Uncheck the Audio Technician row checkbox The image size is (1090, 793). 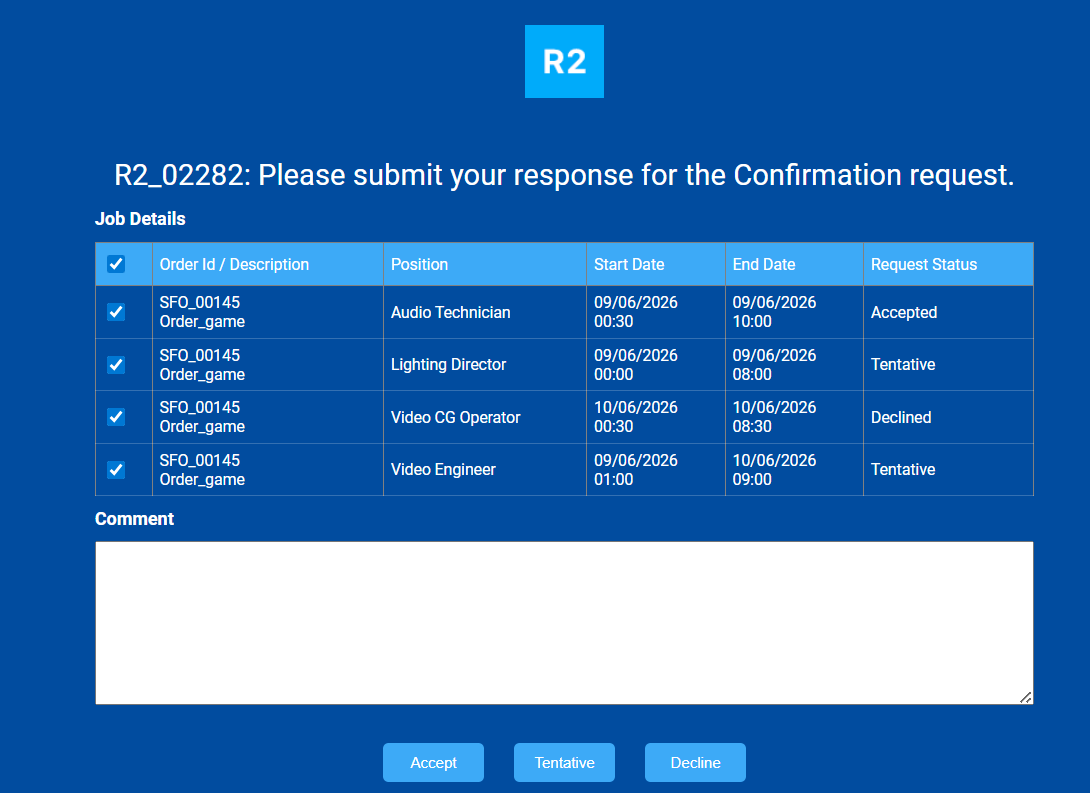click(116, 312)
